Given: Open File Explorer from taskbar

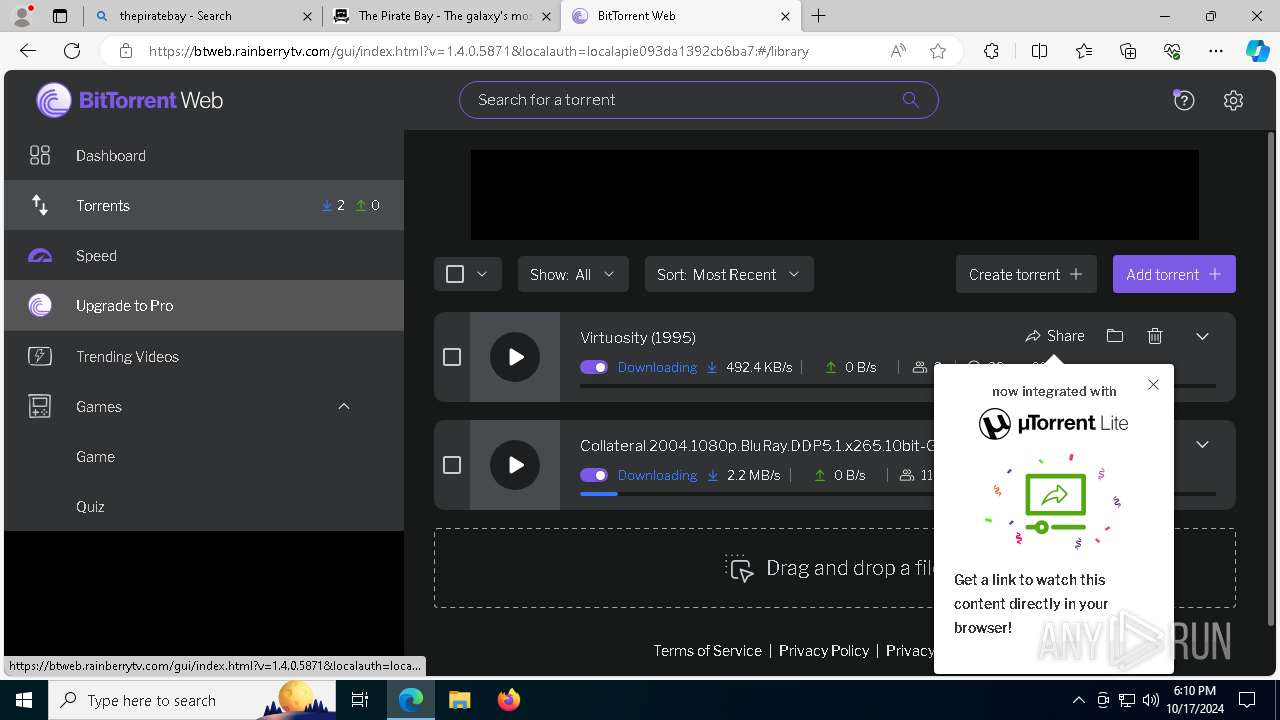Looking at the screenshot, I should [459, 700].
